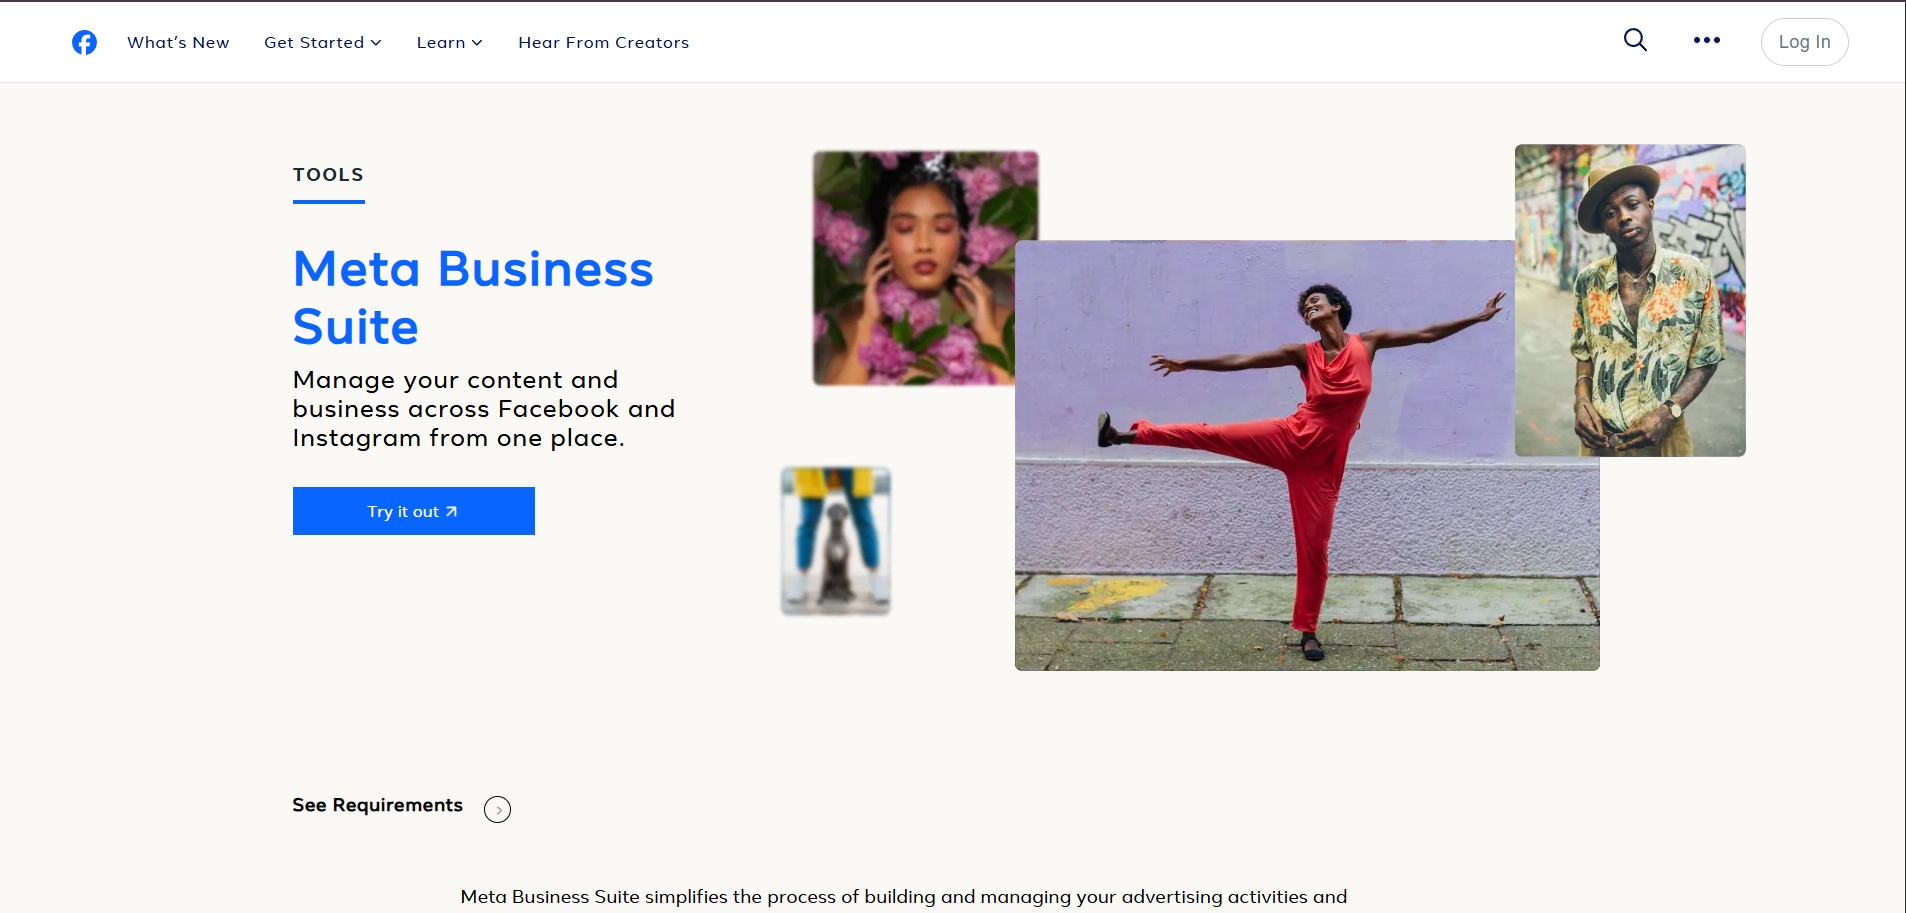
Task: Open the search magnifier icon
Action: (x=1635, y=40)
